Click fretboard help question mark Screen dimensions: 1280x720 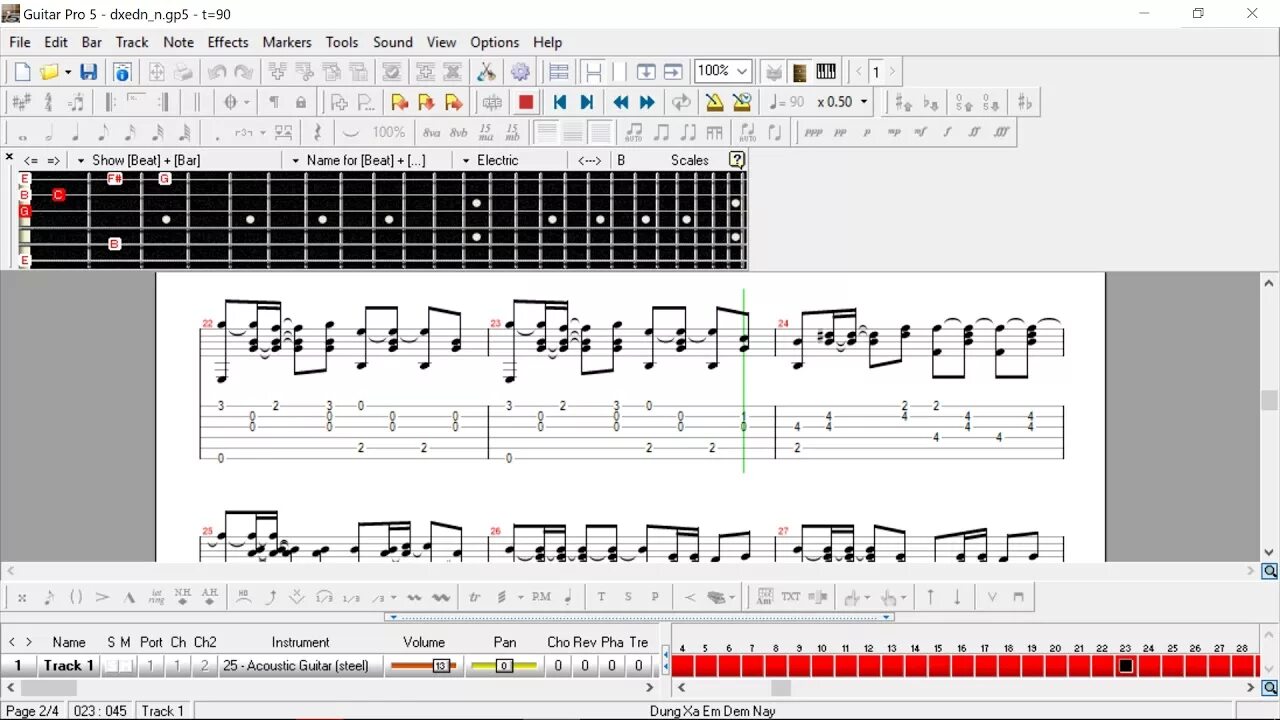pyautogui.click(x=737, y=160)
